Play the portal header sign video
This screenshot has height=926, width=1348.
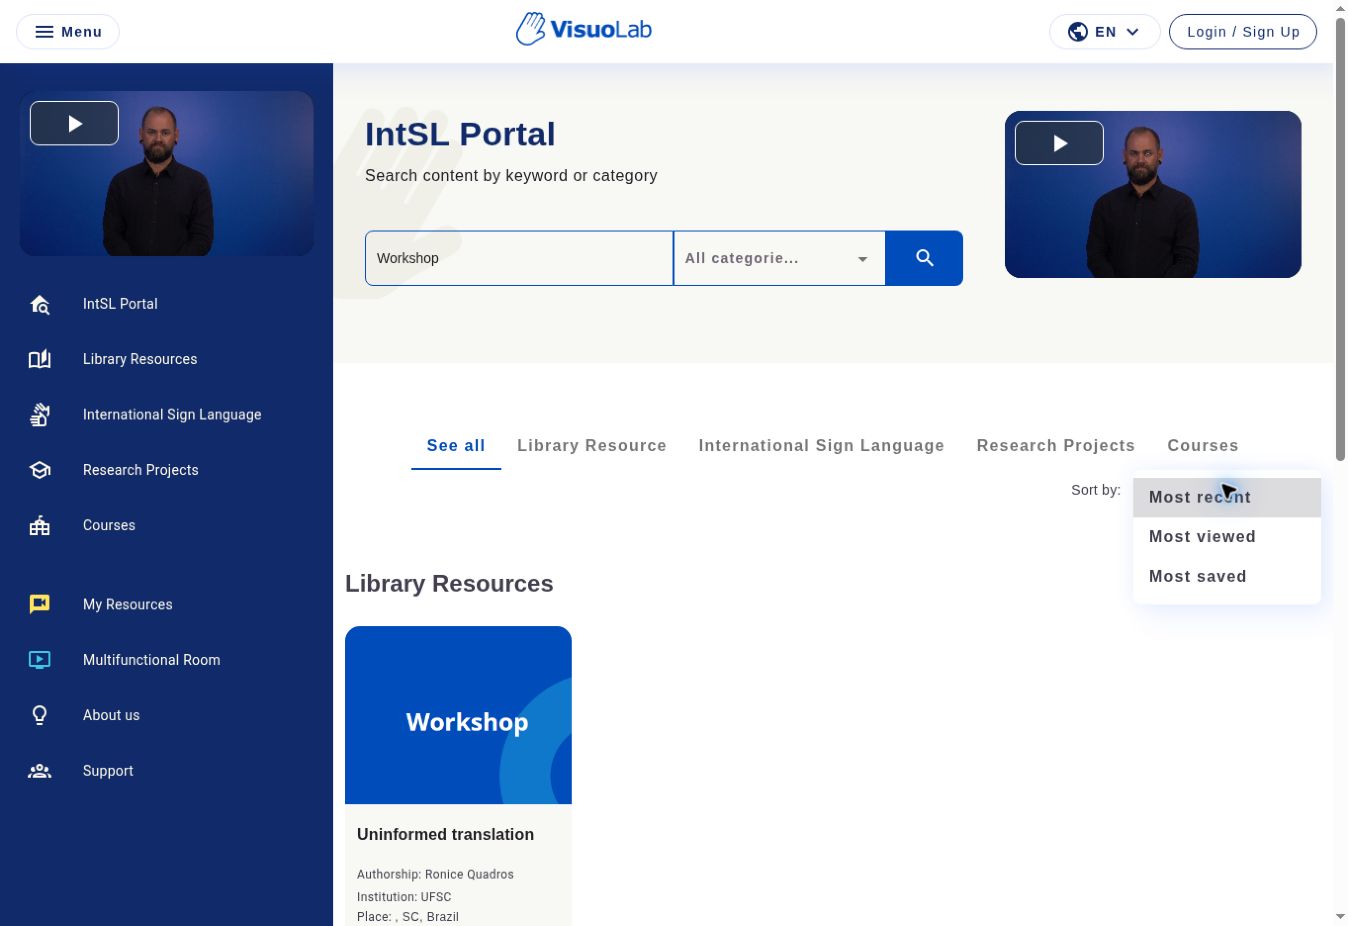(1059, 143)
